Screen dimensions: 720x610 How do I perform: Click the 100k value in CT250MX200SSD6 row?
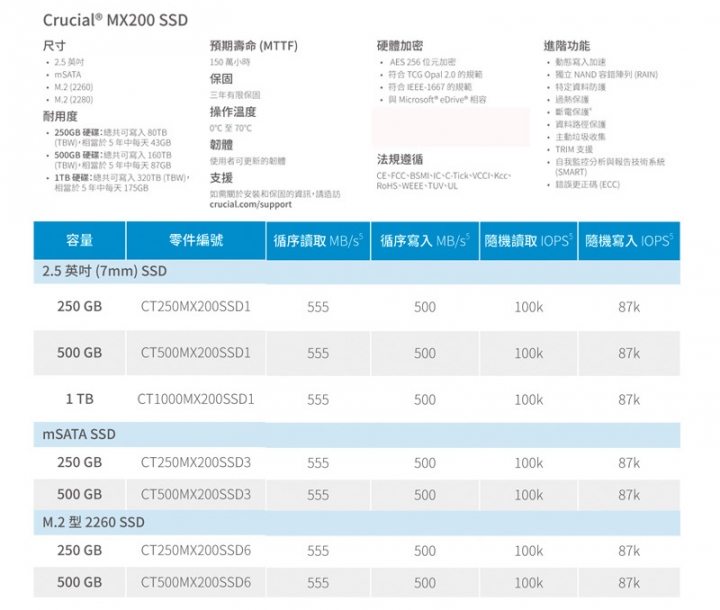click(x=529, y=551)
